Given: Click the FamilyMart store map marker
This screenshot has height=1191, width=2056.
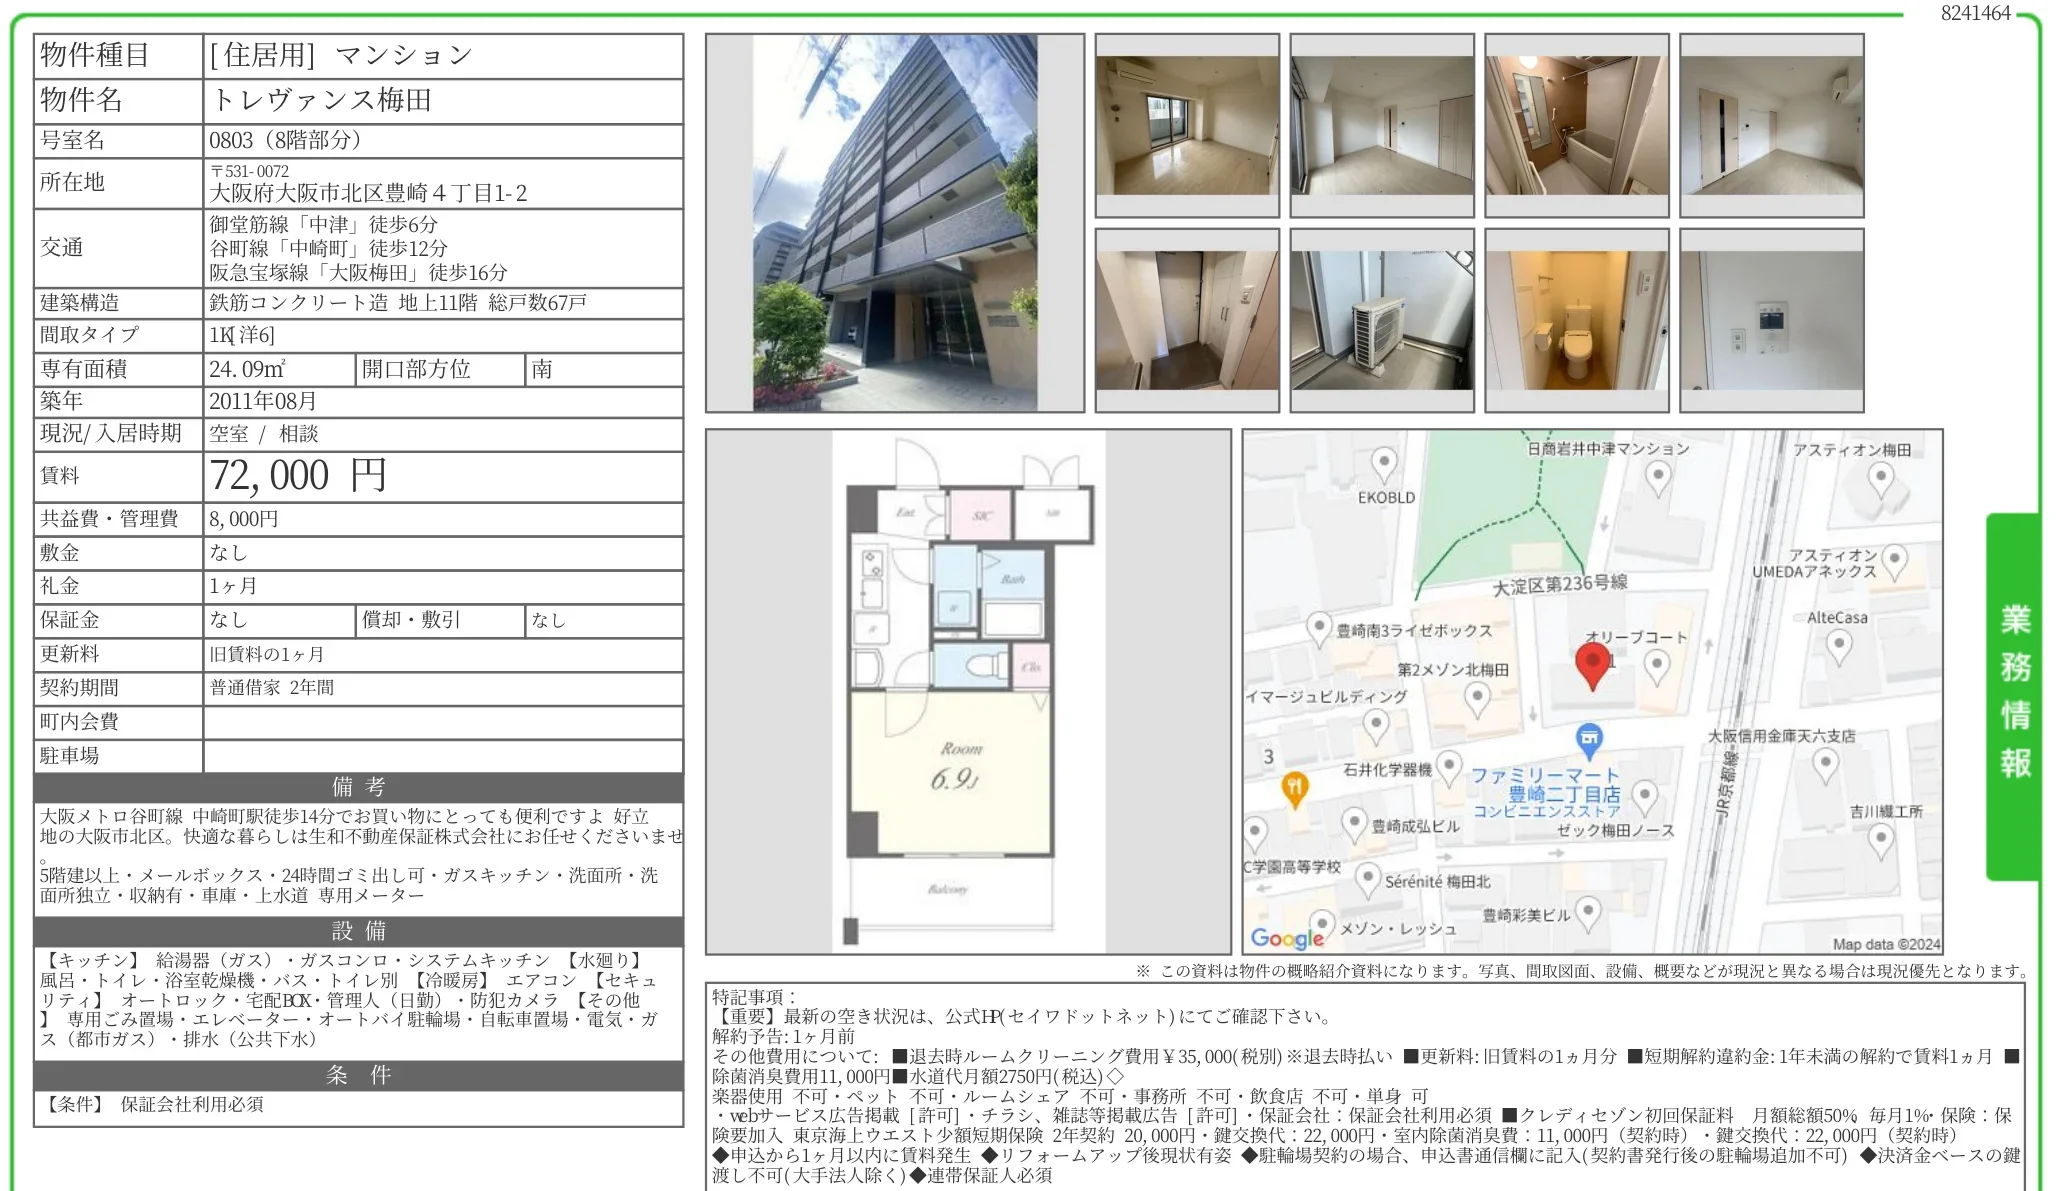Looking at the screenshot, I should [x=1588, y=741].
